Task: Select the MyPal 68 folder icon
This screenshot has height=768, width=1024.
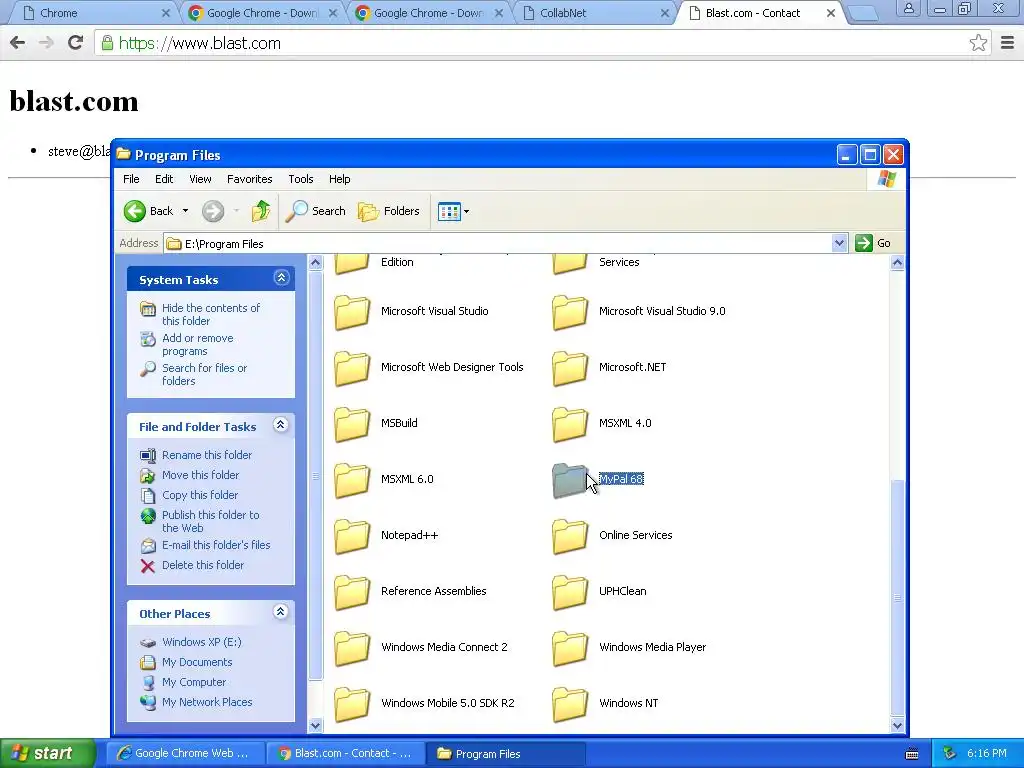Action: tap(569, 479)
